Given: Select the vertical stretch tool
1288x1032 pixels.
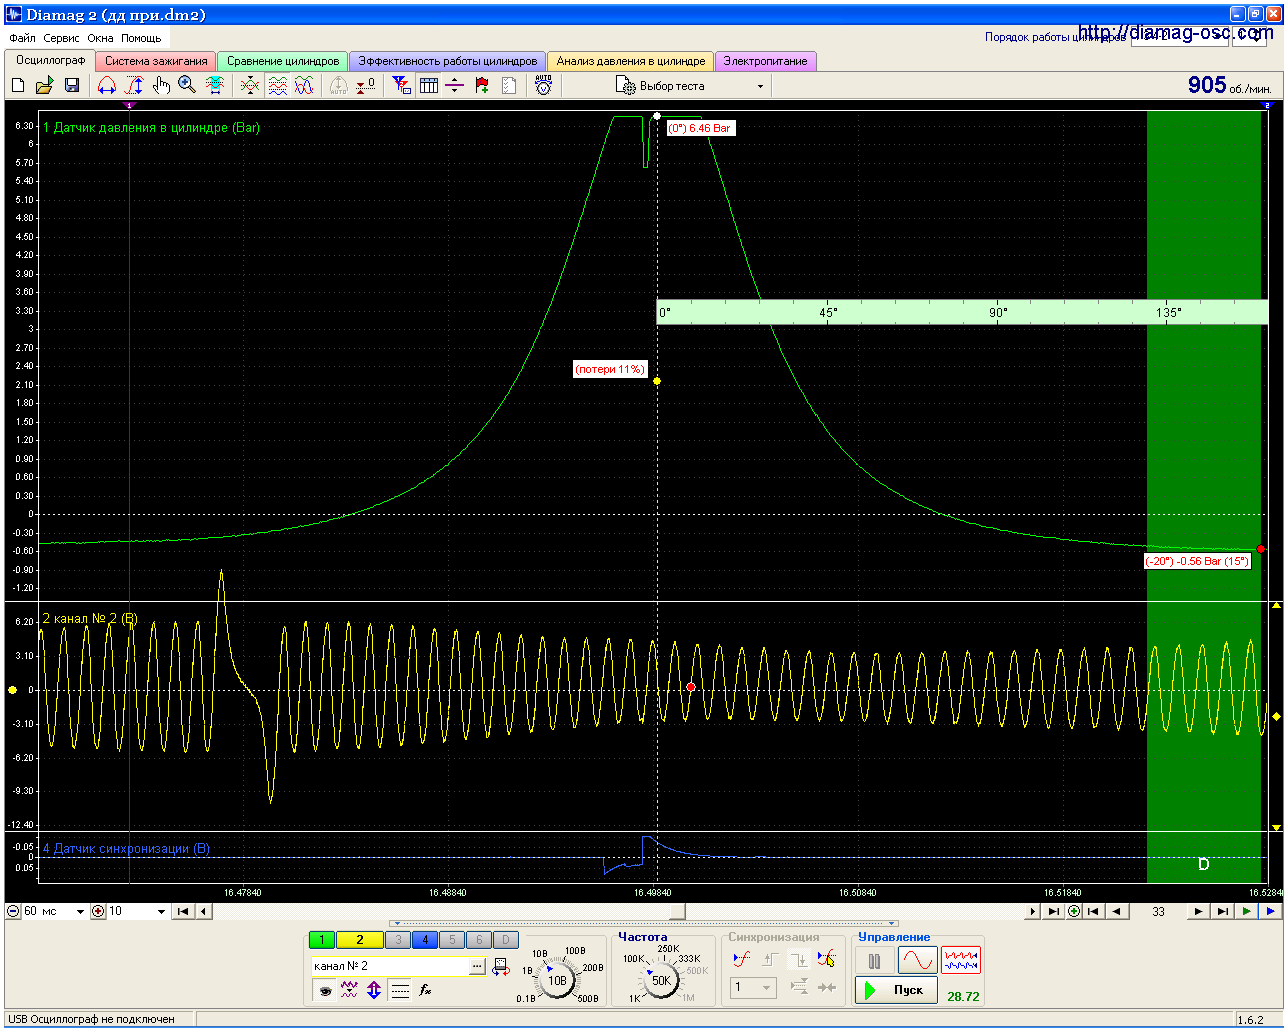Looking at the screenshot, I should [134, 86].
